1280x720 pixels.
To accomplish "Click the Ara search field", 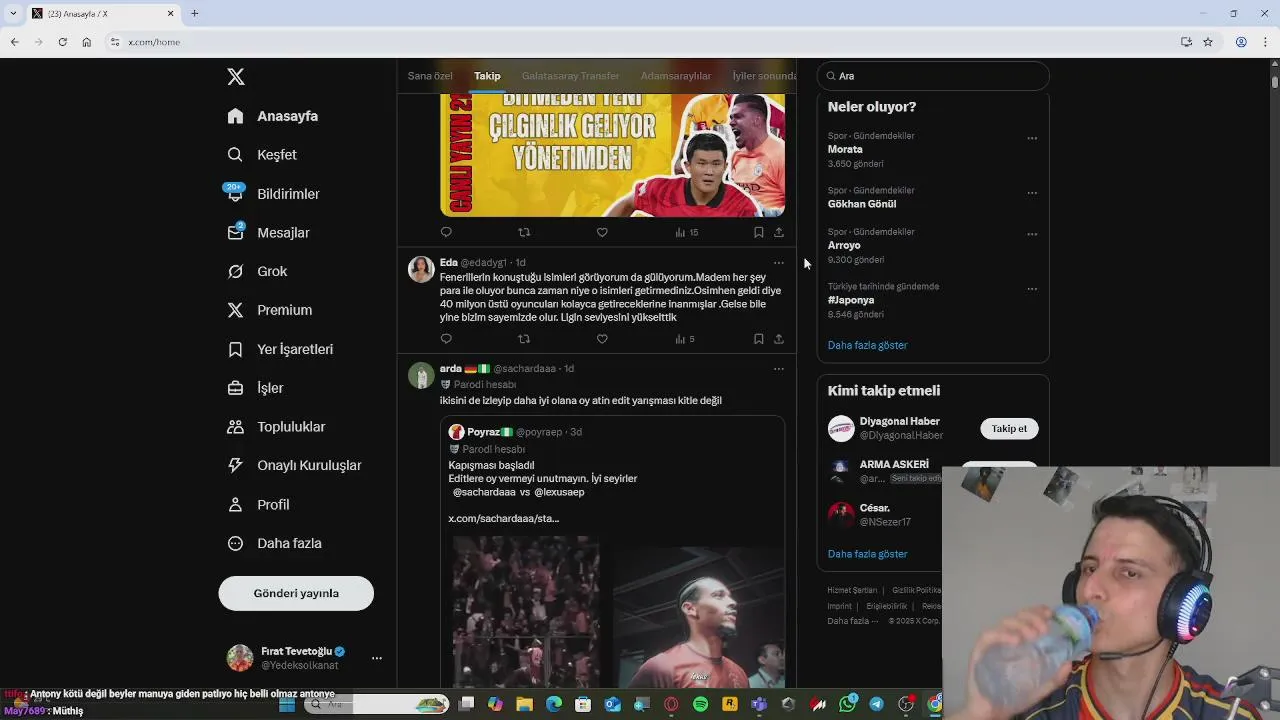I will (x=933, y=76).
